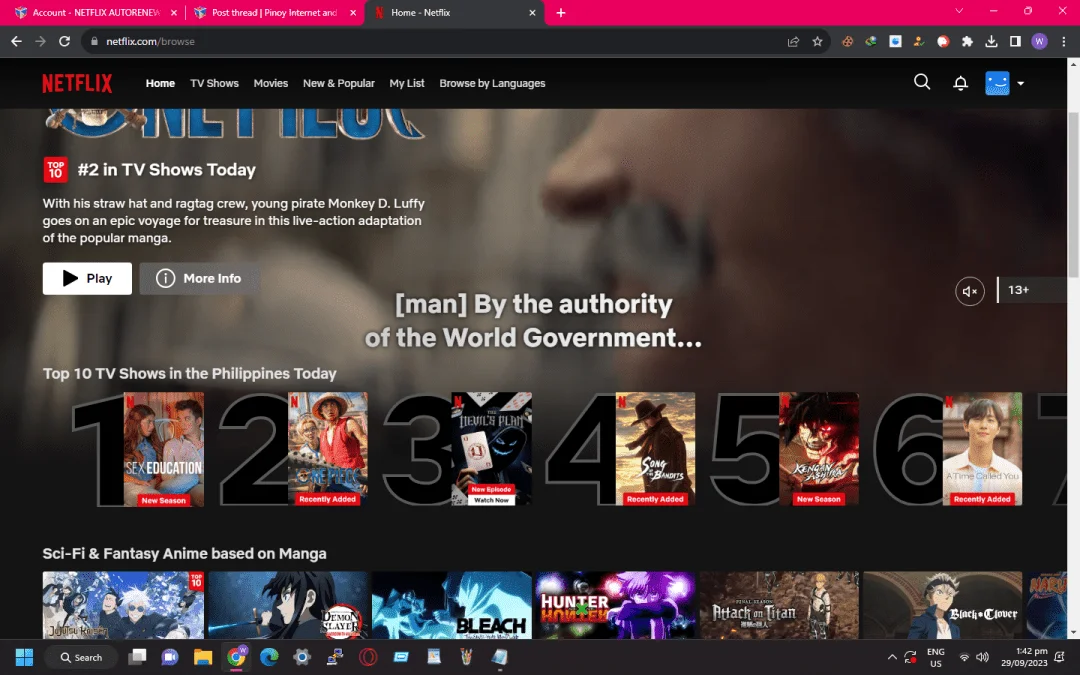This screenshot has width=1080, height=675.
Task: Open the Movies menu
Action: click(x=271, y=83)
